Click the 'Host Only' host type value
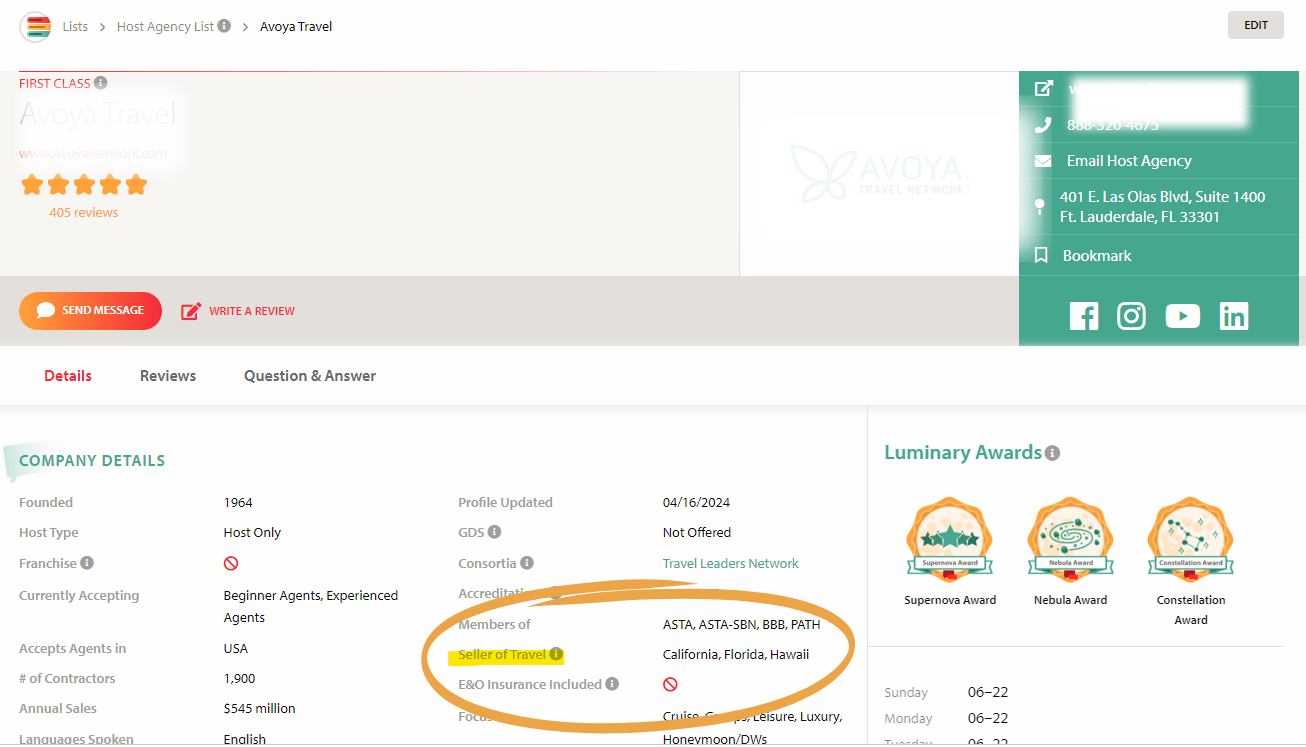This screenshot has height=747, width=1306. (252, 532)
